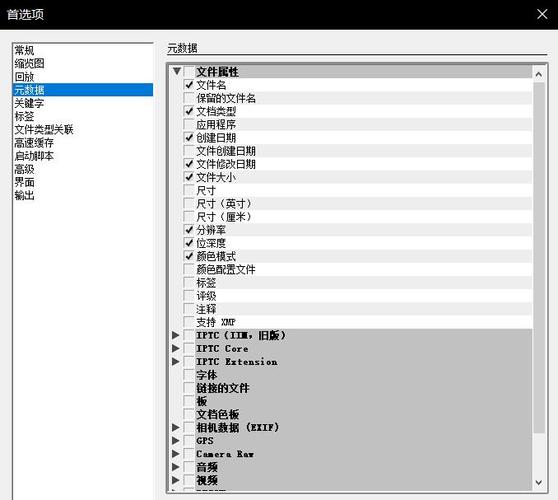This screenshot has height=500, width=558.
Task: Toggle the Camera Raw group checkbox
Action: coord(189,454)
